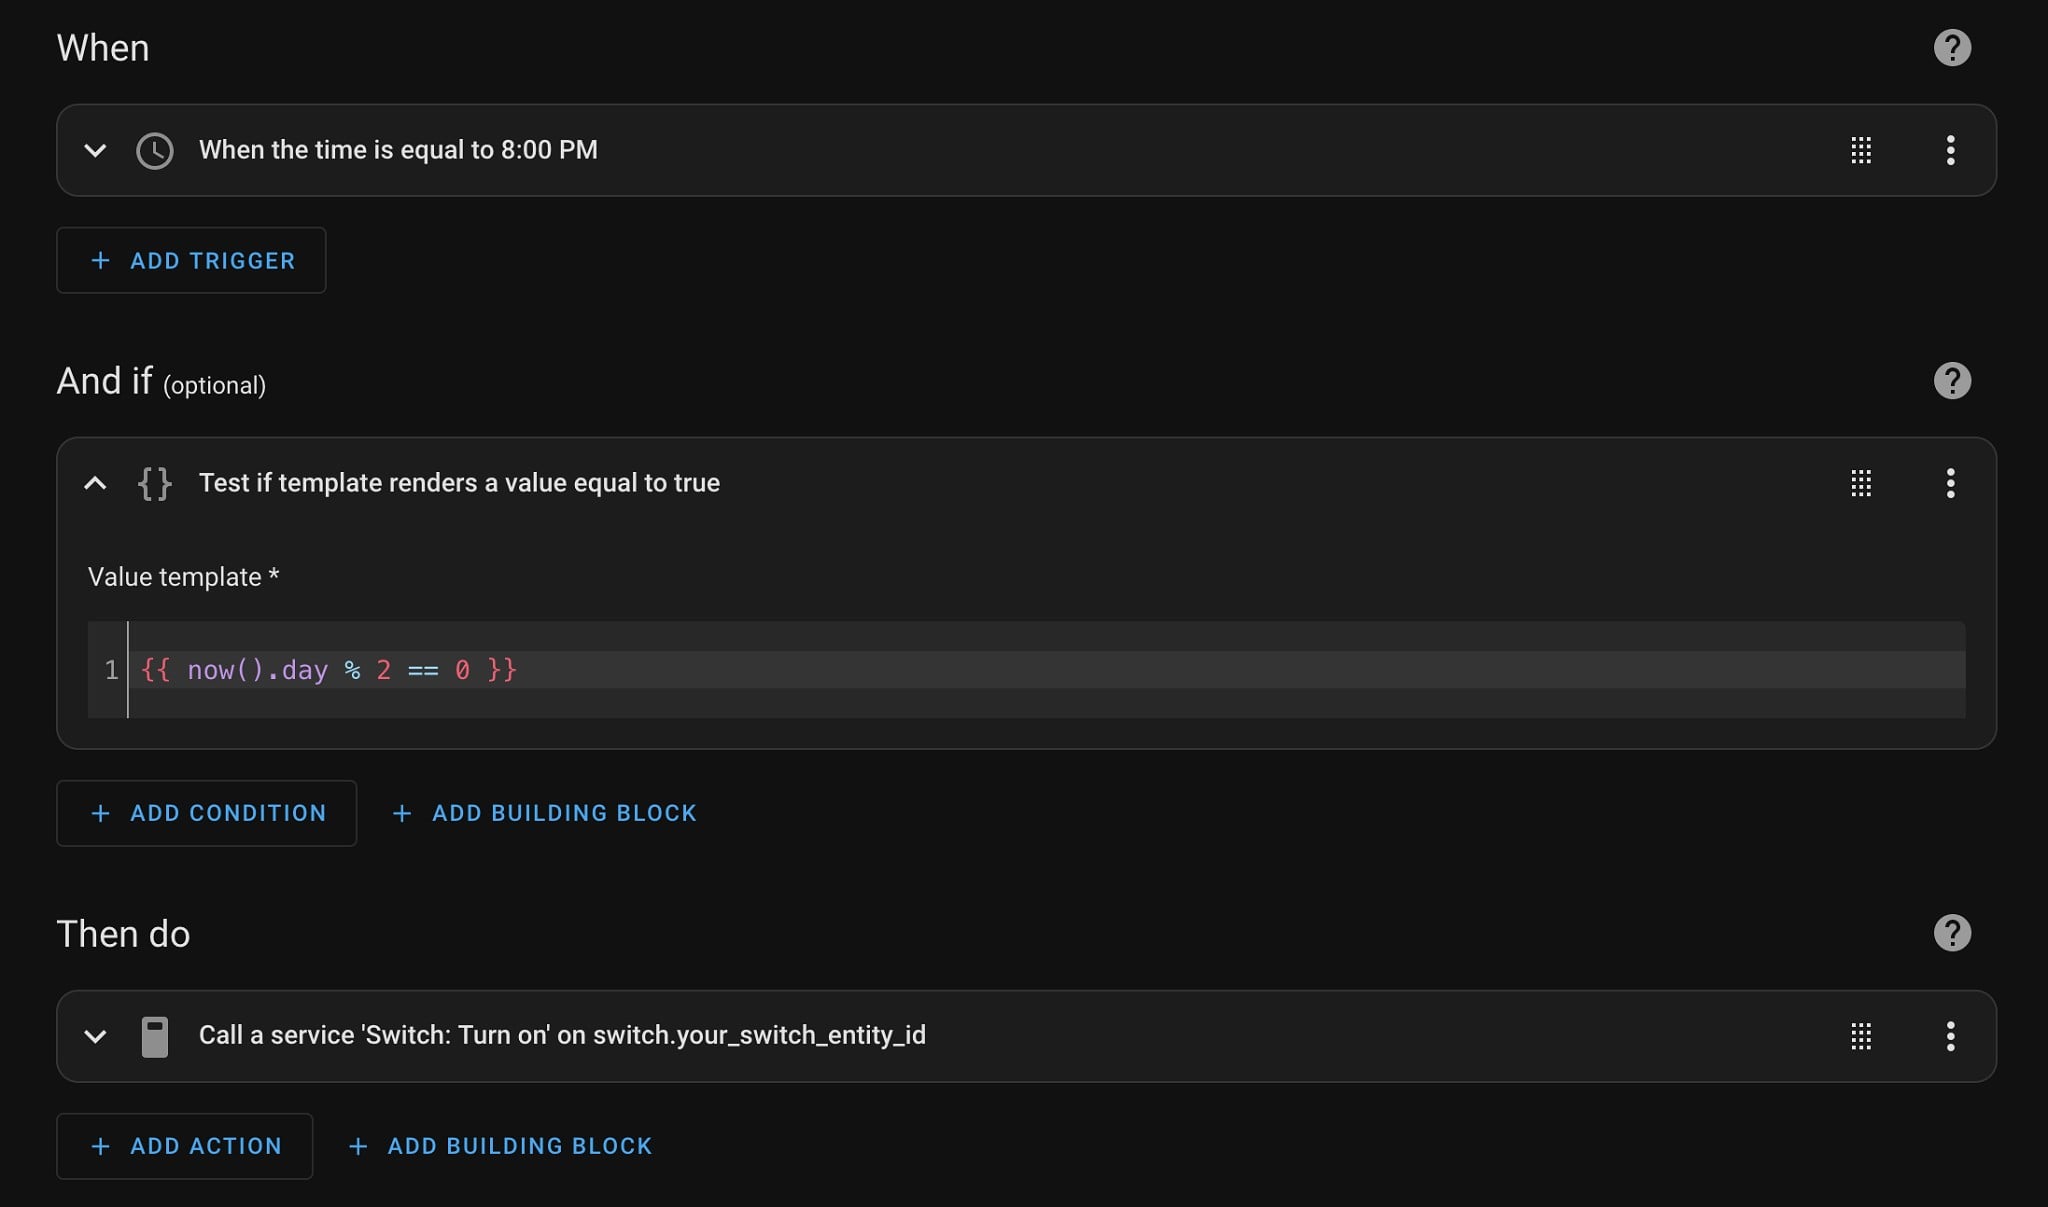Click the clock icon on the time trigger

click(x=155, y=151)
